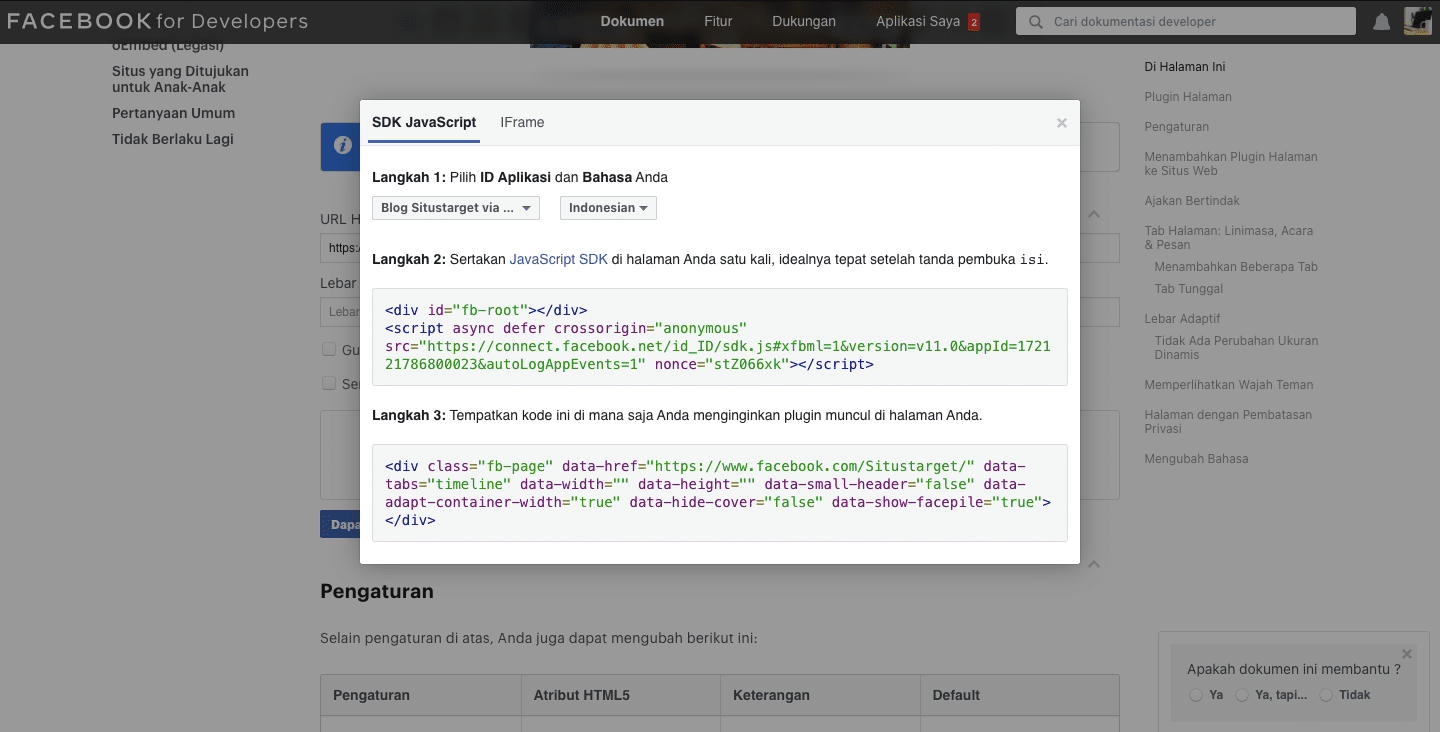The height and width of the screenshot is (732, 1440).
Task: Click the fb-page div code block
Action: click(x=720, y=493)
